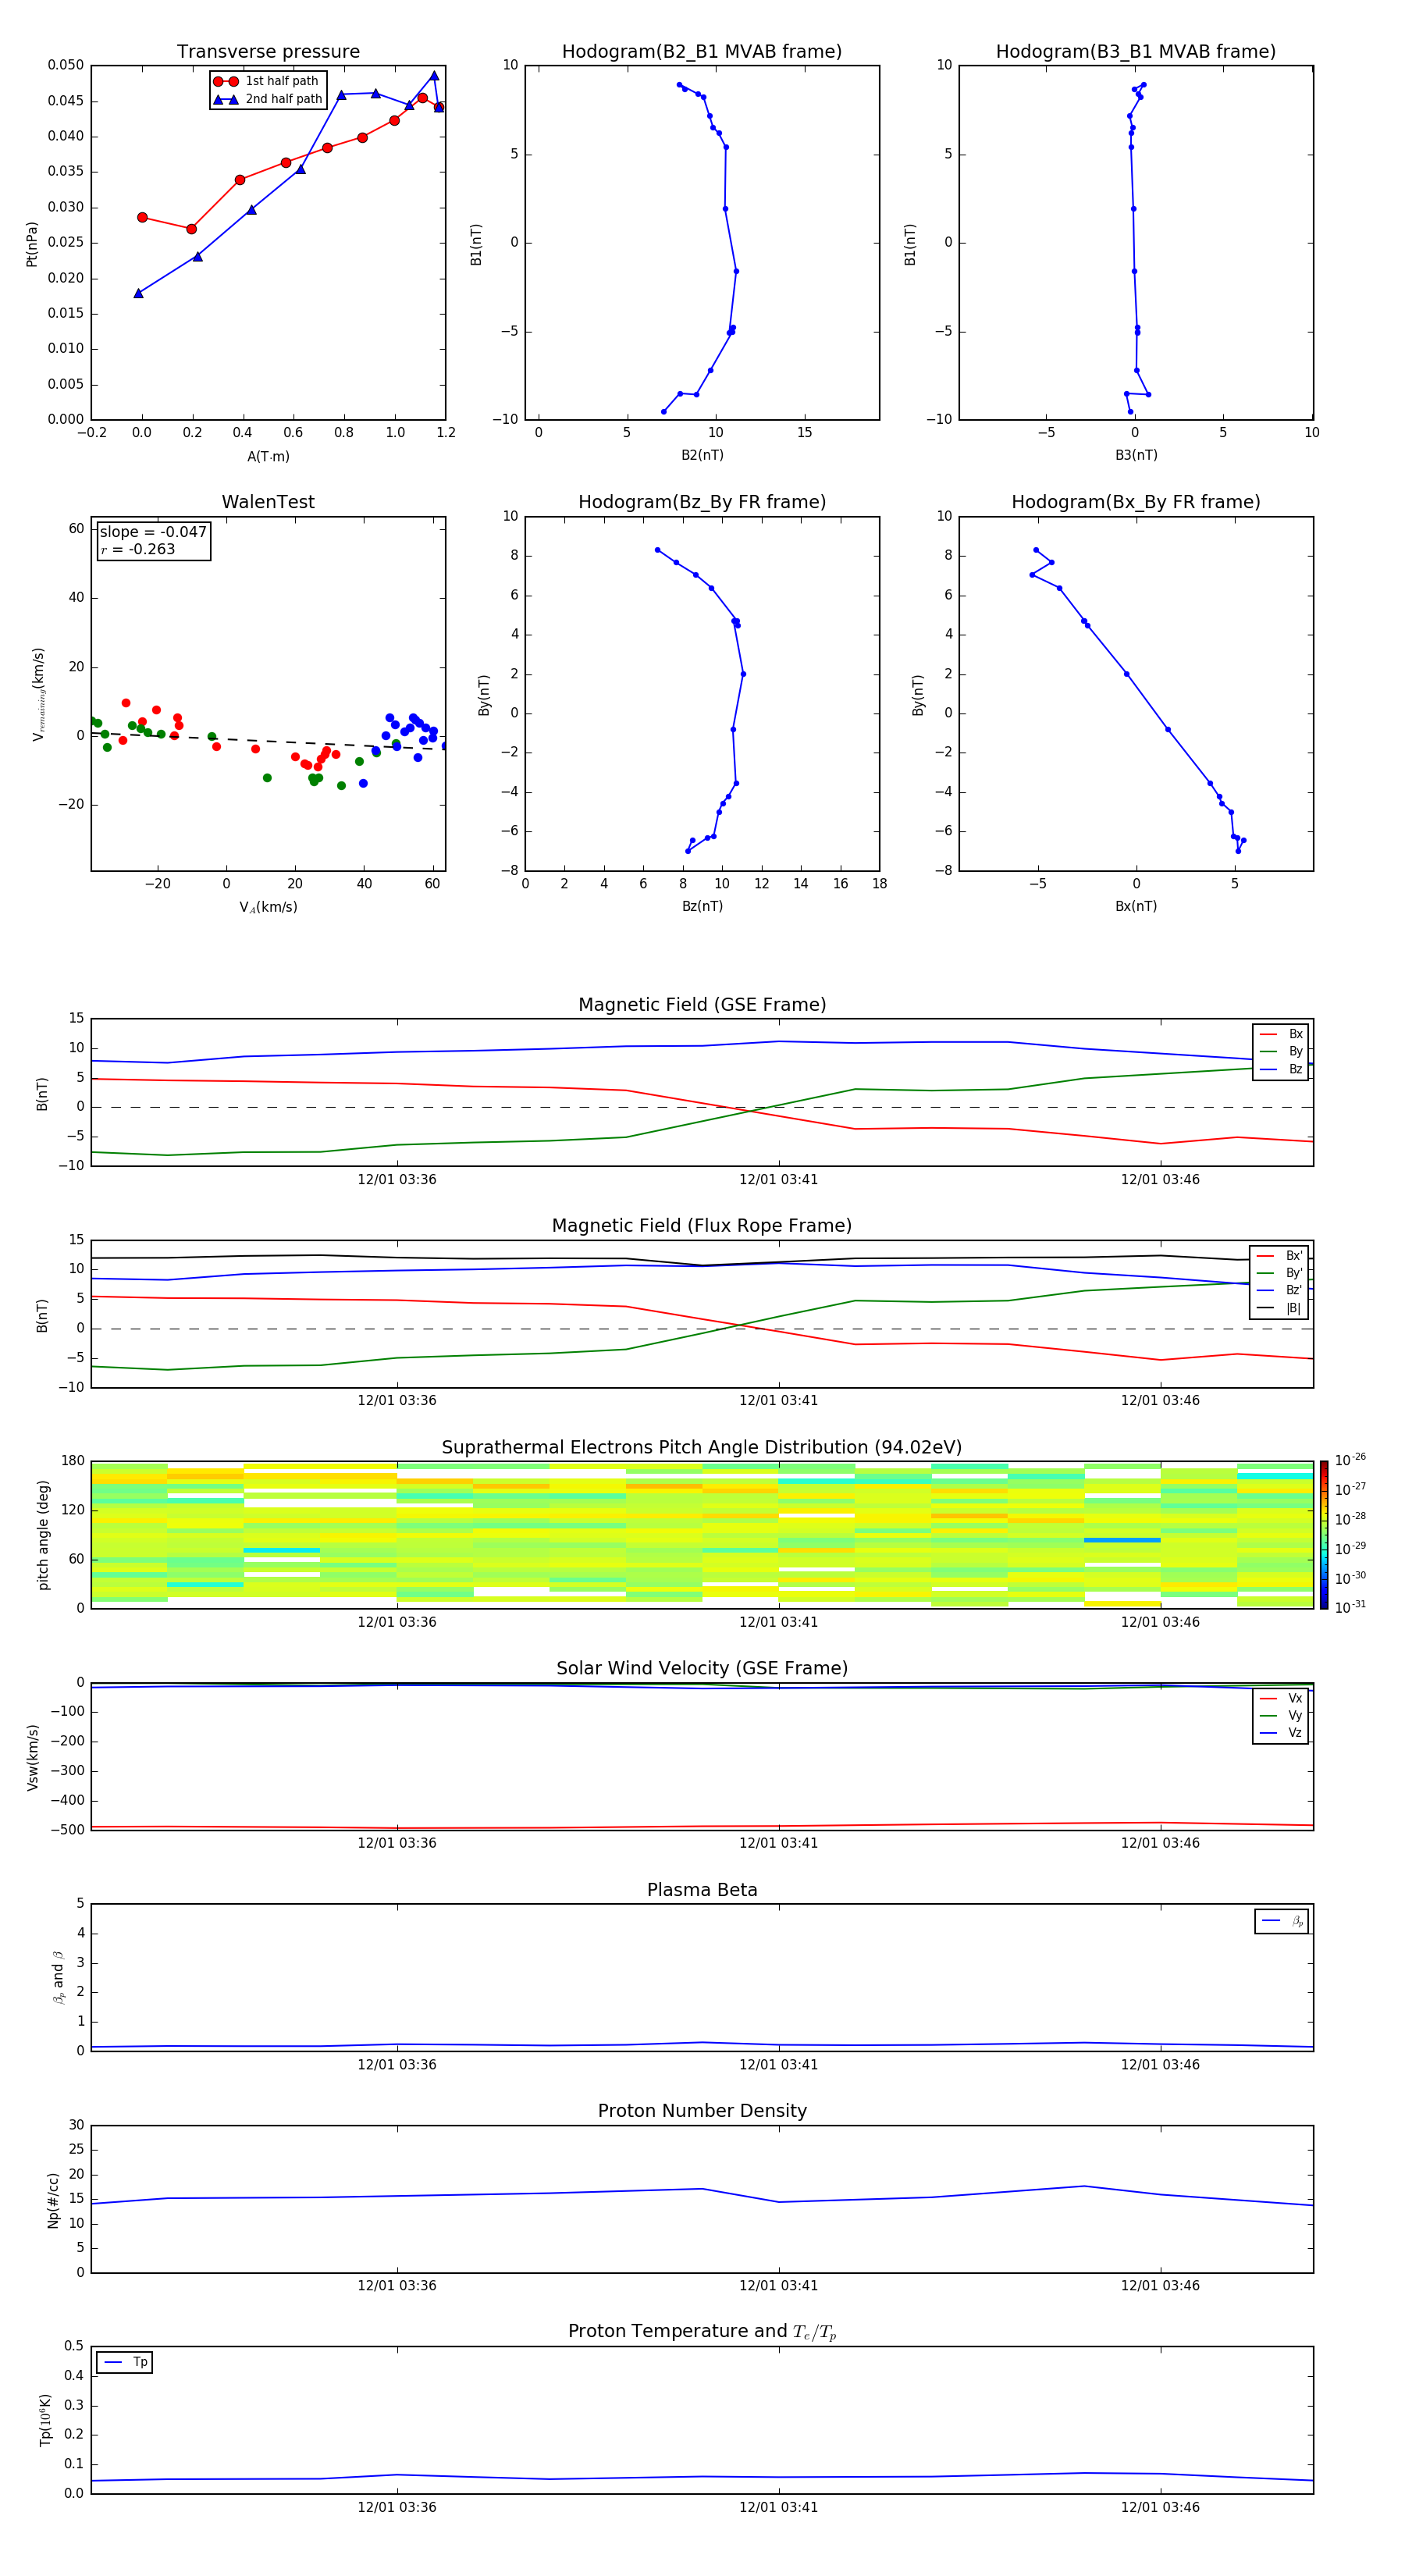Image resolution: width=1405 pixels, height=2576 pixels.
Task: Click the Vx legend entry in velocity plot
Action: 1281,1698
